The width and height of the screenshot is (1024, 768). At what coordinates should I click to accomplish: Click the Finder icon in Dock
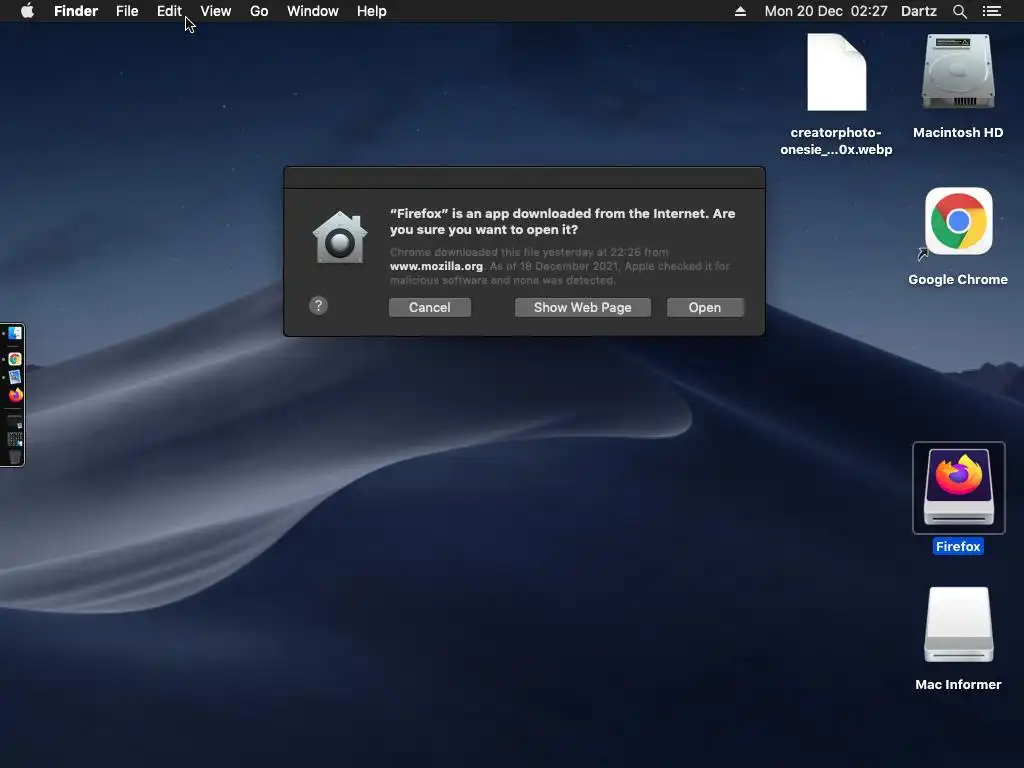click(15, 333)
